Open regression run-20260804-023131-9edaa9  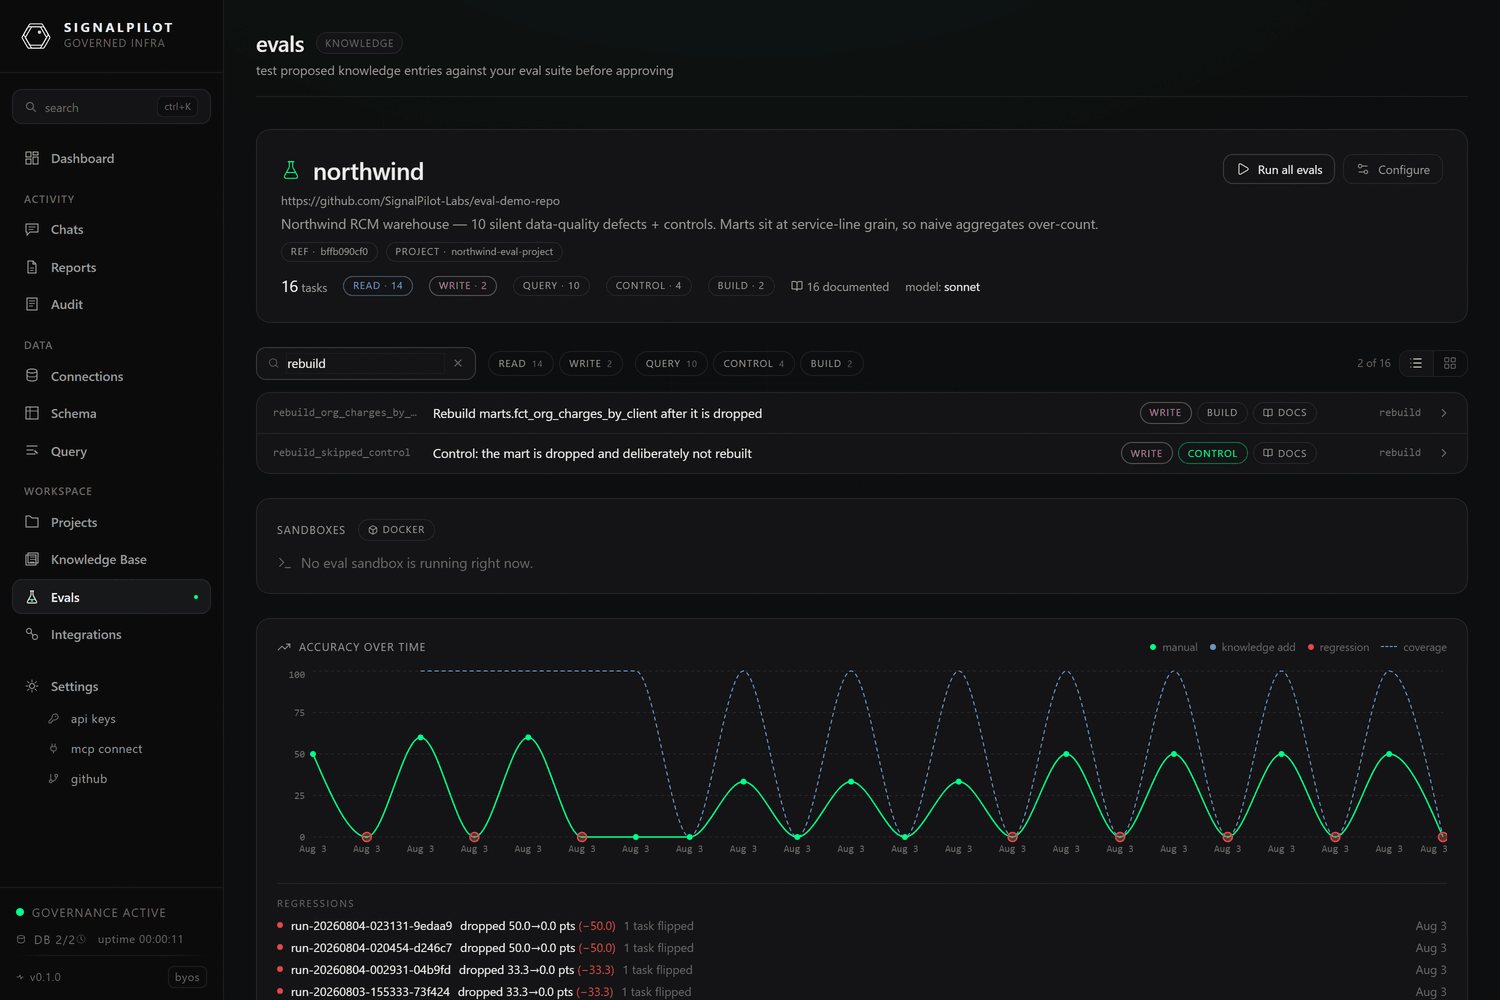[371, 926]
